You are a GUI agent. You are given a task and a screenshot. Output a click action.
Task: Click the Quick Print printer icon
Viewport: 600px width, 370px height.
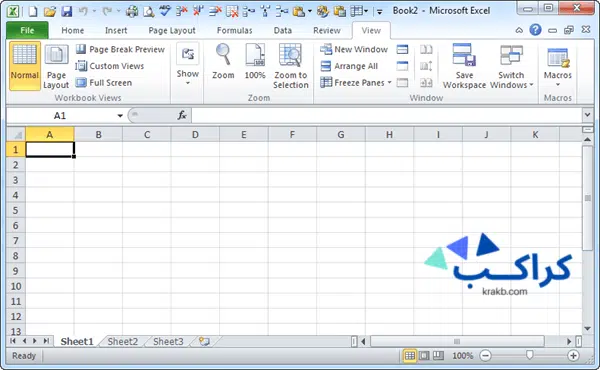click(132, 11)
